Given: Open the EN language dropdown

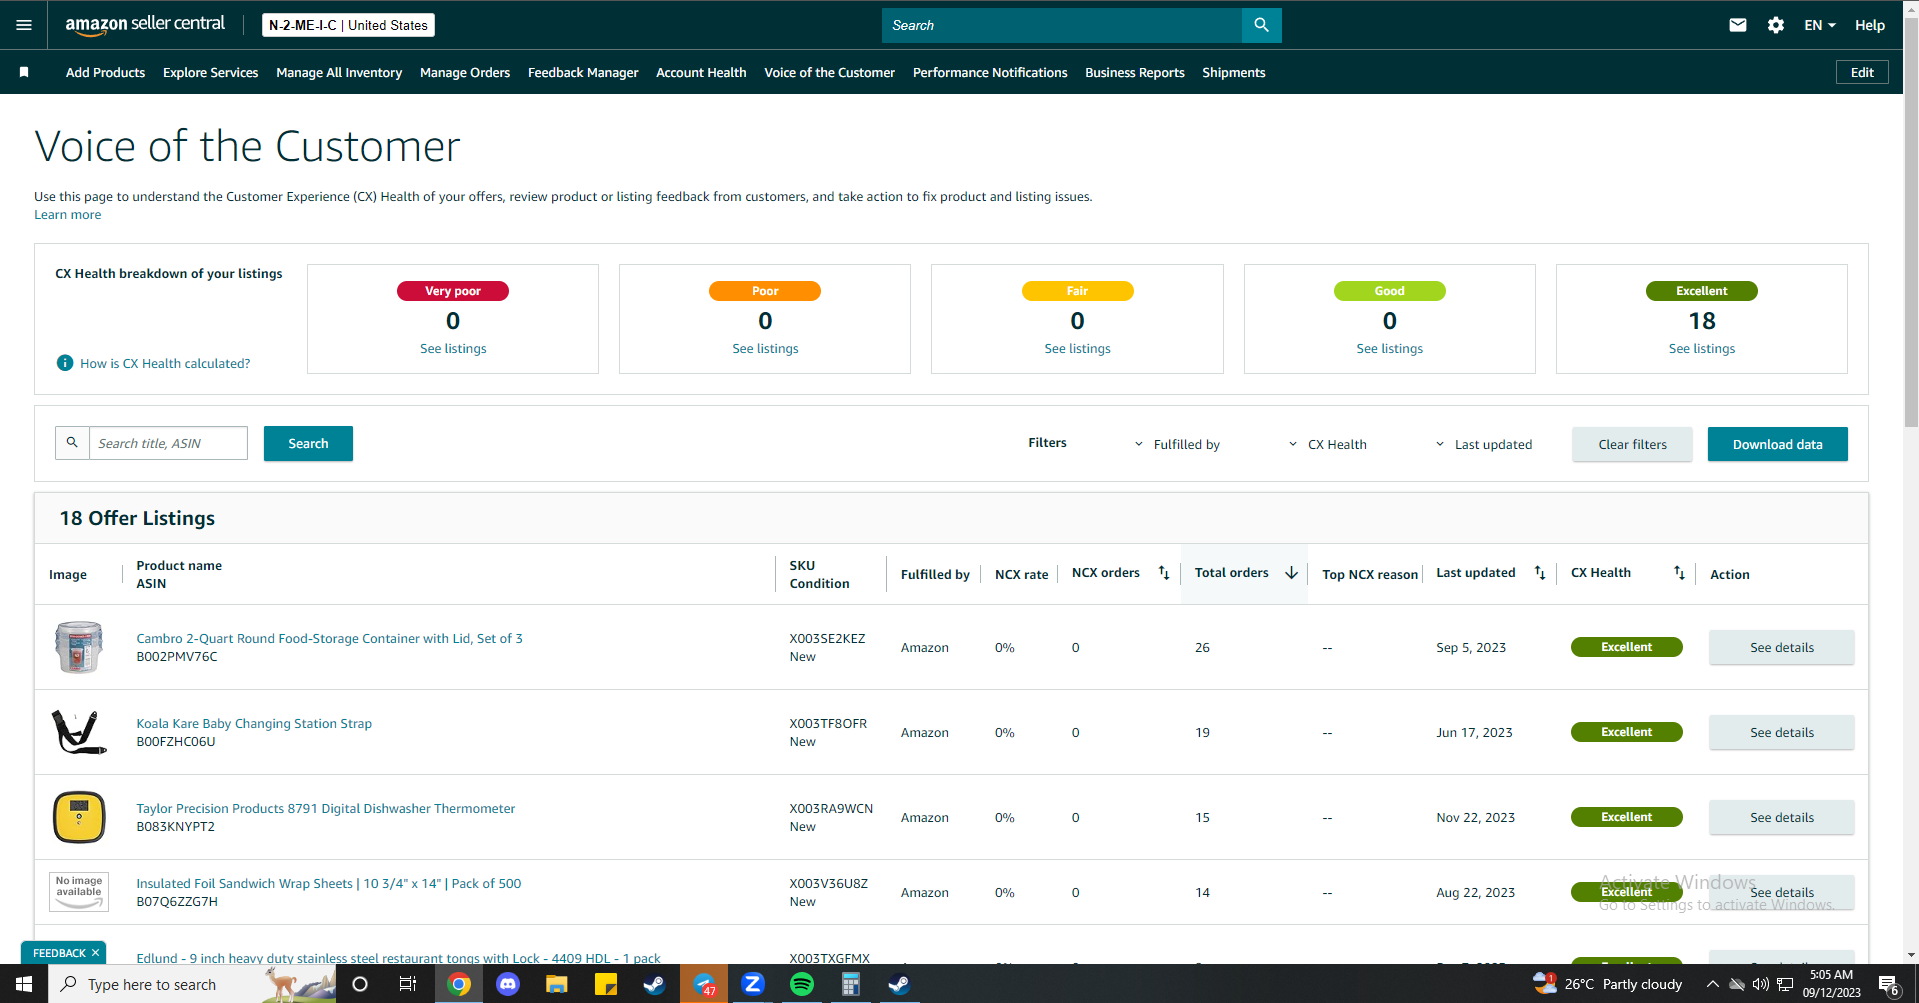Looking at the screenshot, I should pyautogui.click(x=1820, y=25).
